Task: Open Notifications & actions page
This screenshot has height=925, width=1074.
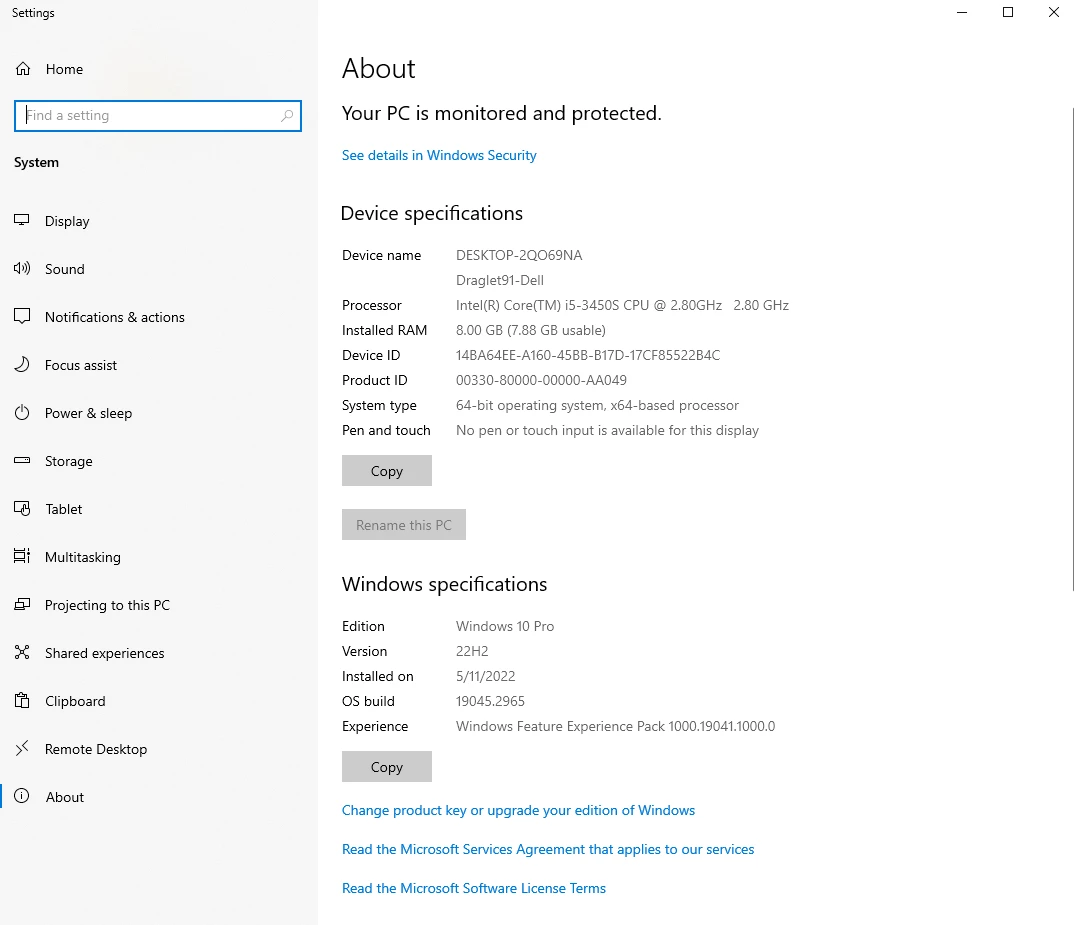Action: (158, 317)
